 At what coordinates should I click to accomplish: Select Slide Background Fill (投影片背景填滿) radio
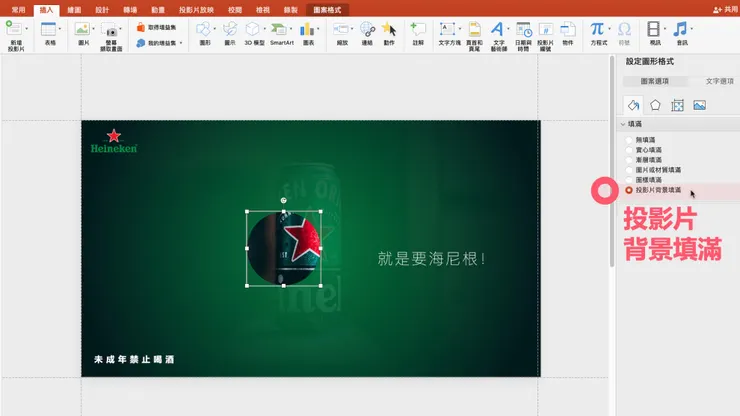[x=629, y=190]
